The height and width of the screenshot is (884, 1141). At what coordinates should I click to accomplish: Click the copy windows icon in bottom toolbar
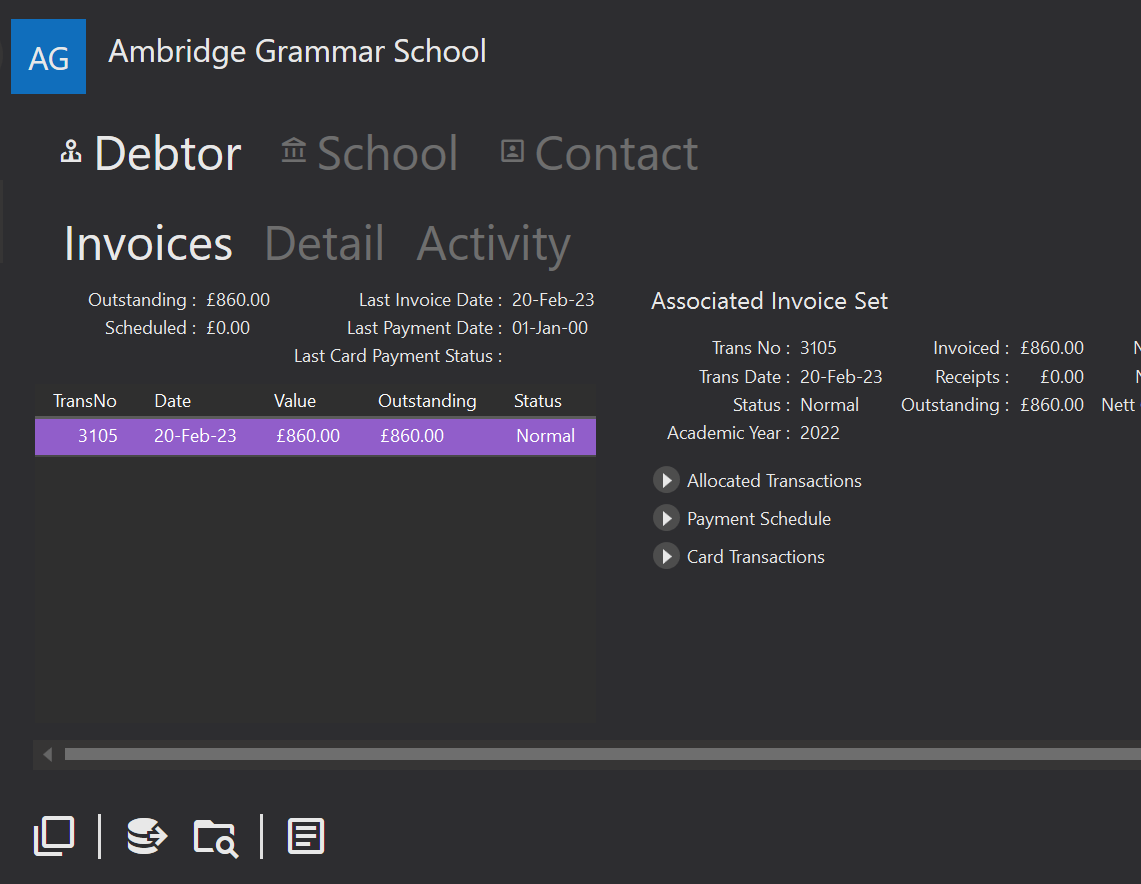tap(55, 836)
